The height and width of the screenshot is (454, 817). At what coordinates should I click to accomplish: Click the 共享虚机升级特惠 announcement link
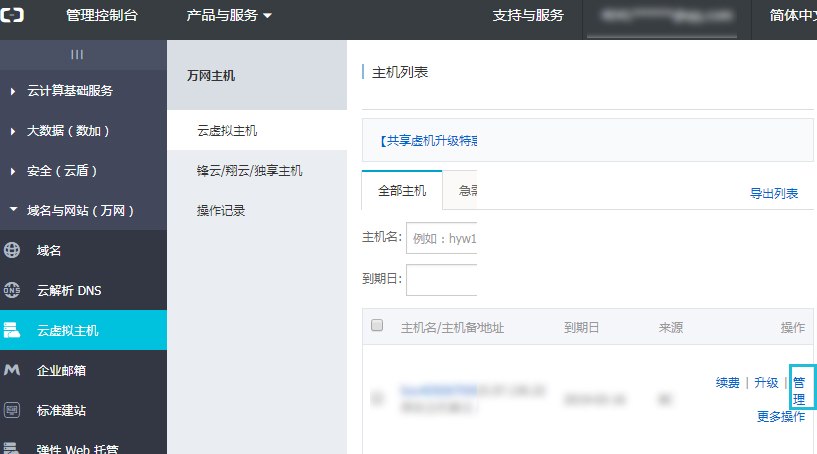(428, 141)
